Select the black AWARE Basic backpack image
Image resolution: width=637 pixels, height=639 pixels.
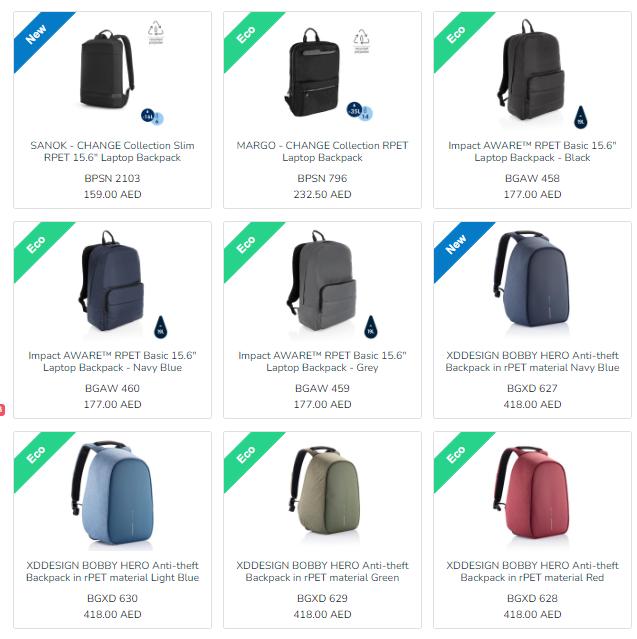coord(531,70)
